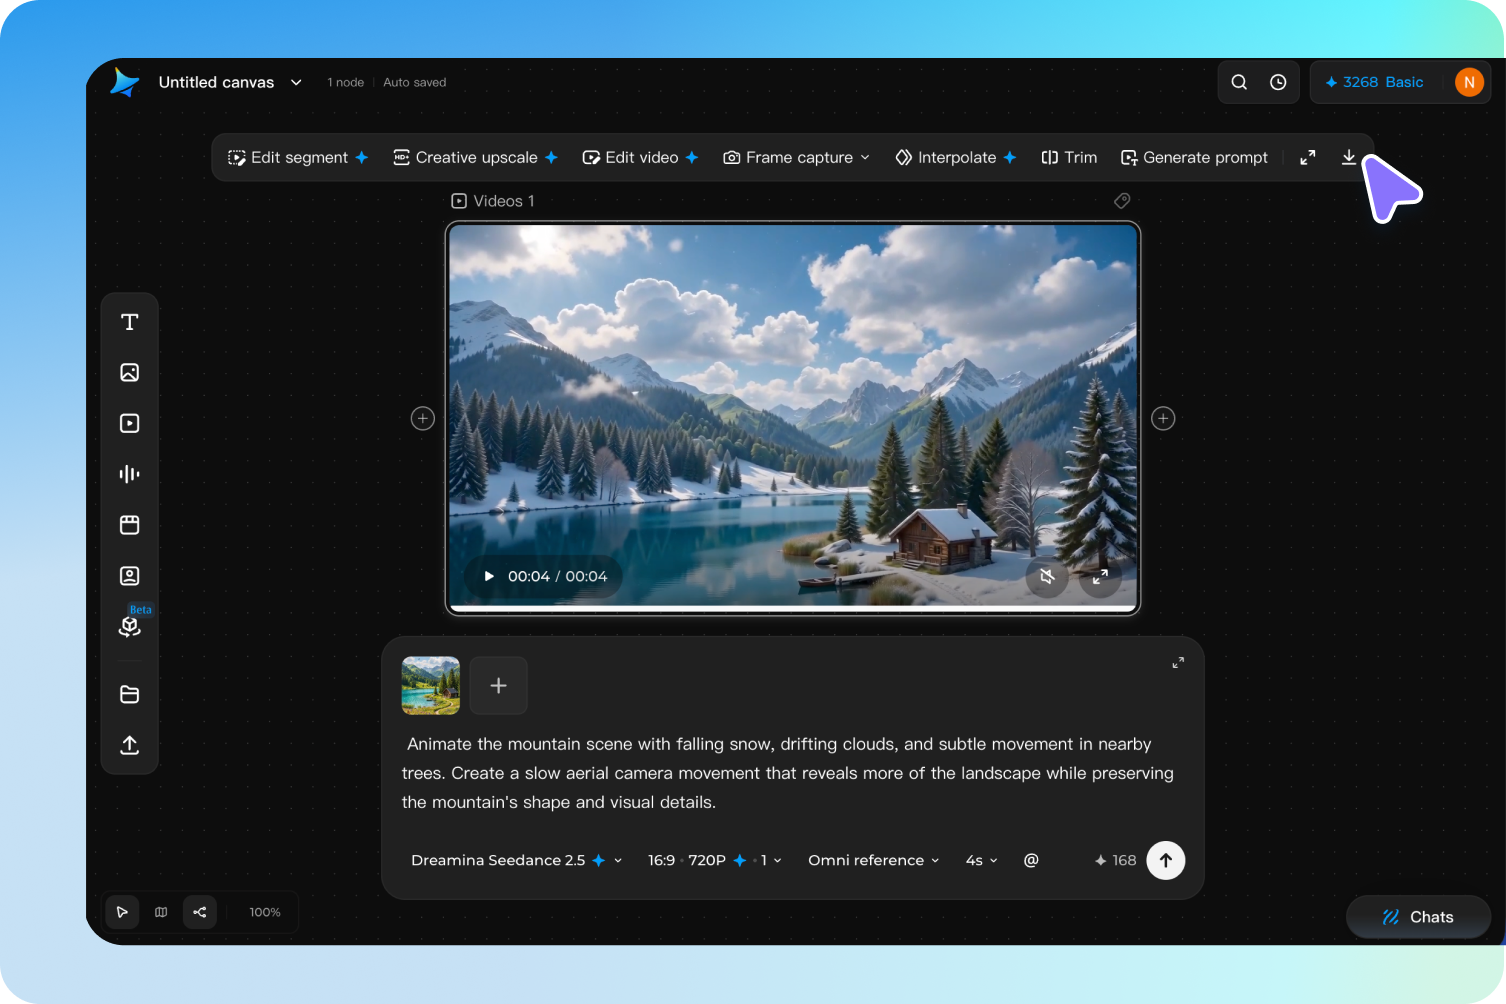Toggle video mute speaker button

(1047, 576)
